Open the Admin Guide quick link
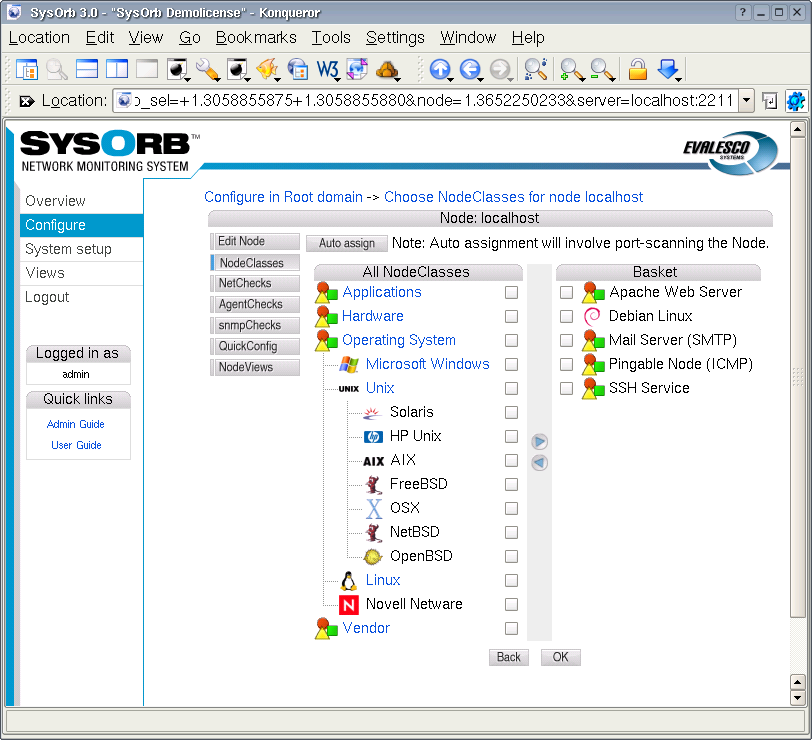Viewport: 812px width, 740px height. tap(76, 424)
